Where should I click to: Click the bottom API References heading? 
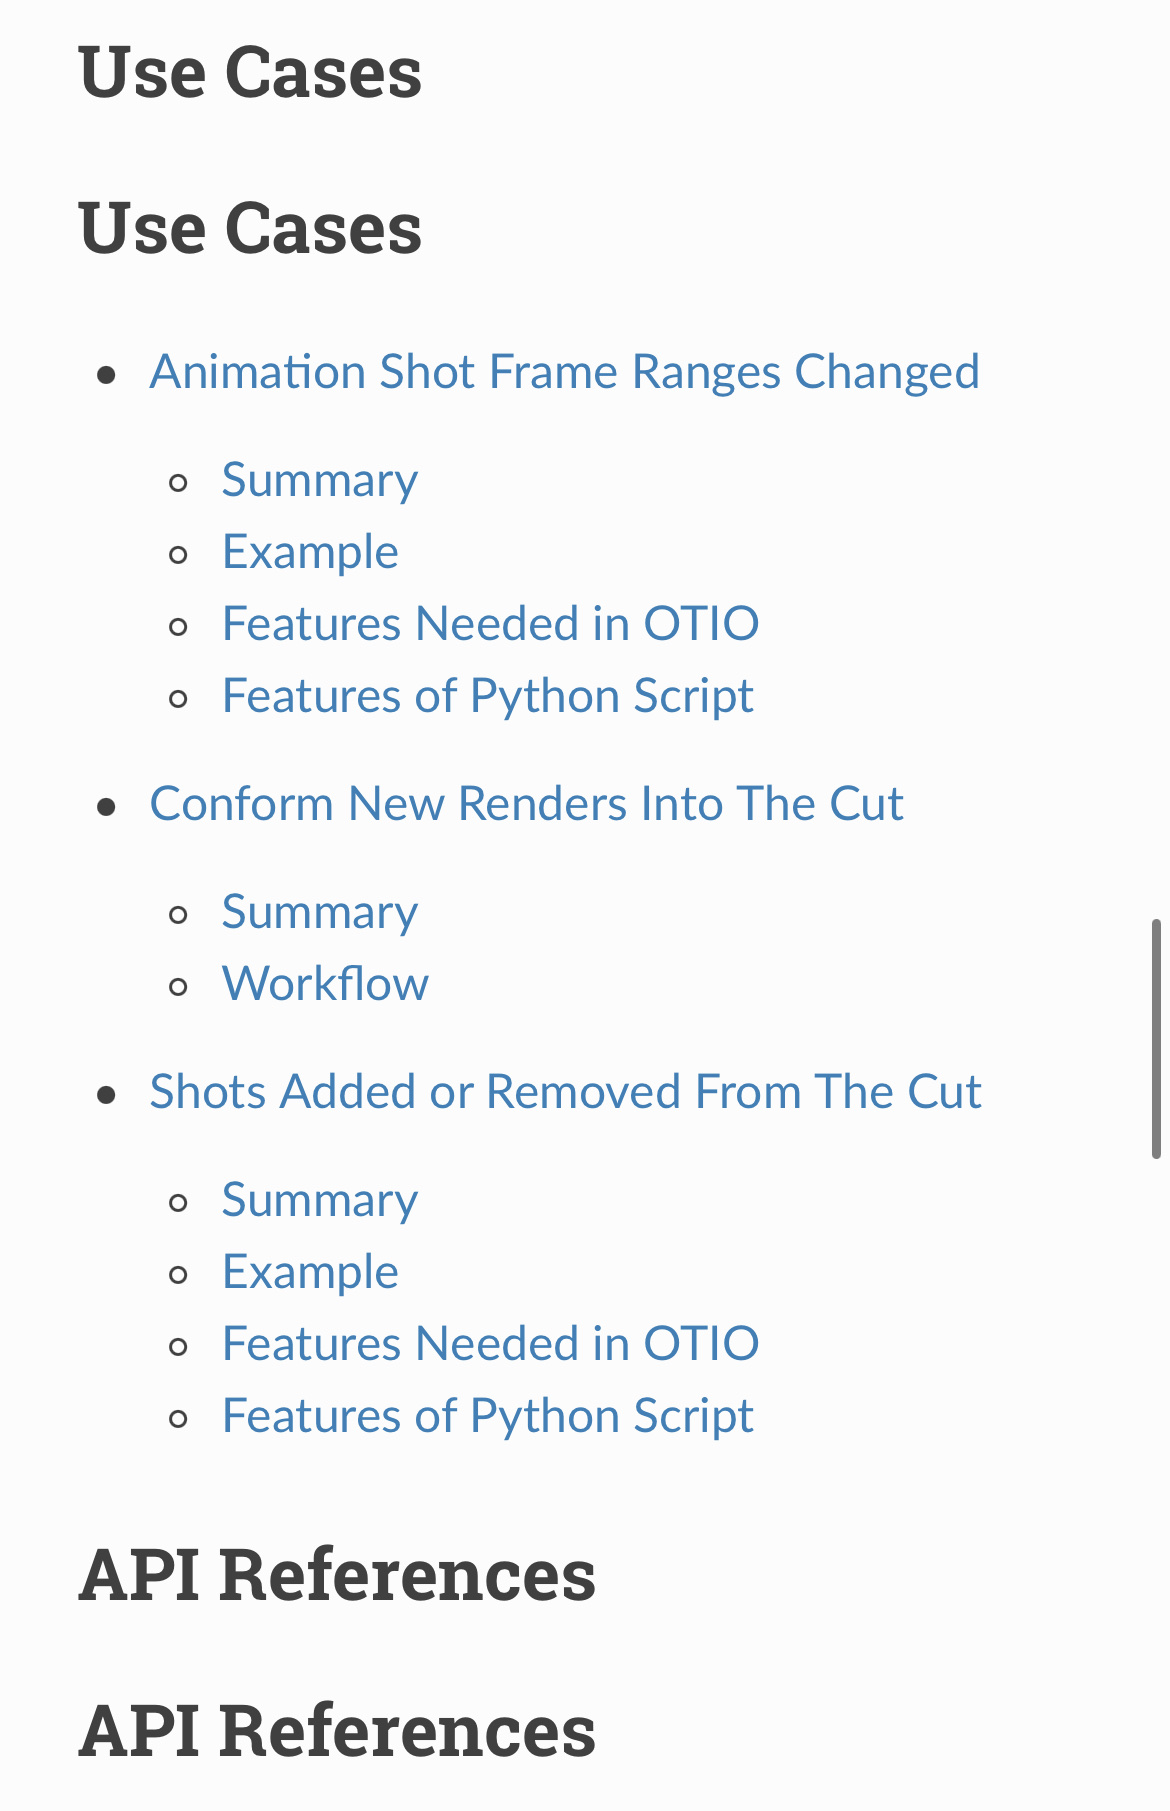click(x=337, y=1731)
